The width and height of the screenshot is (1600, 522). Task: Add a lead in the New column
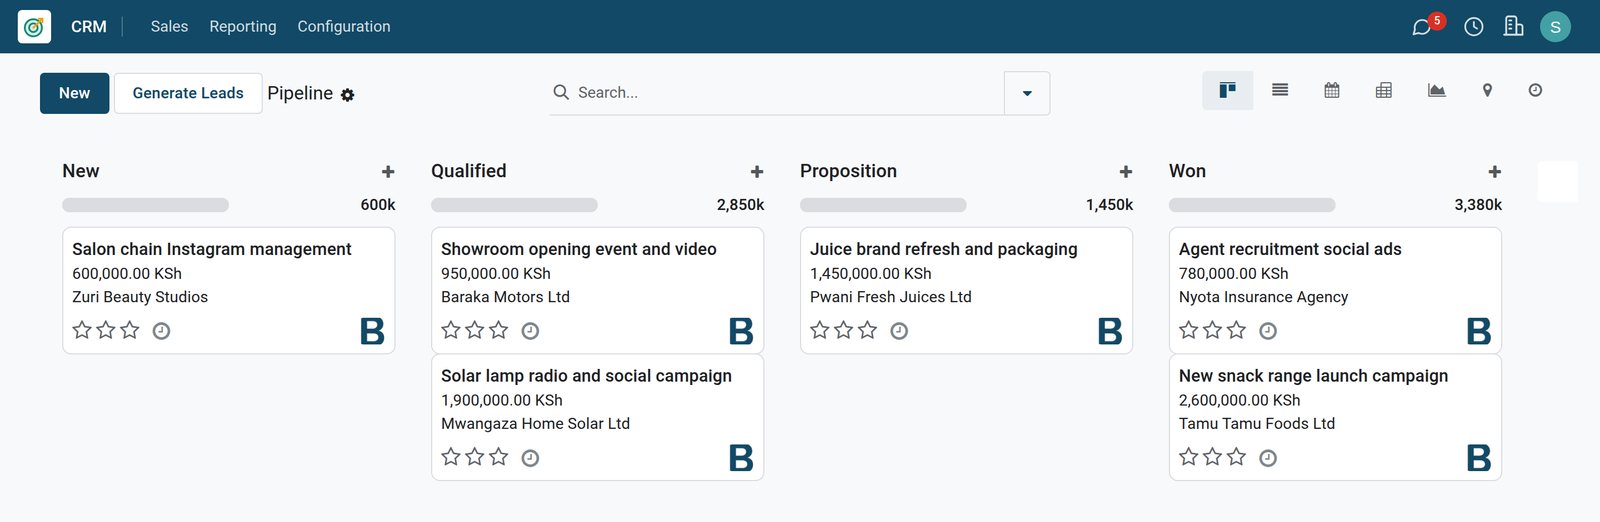pos(388,172)
